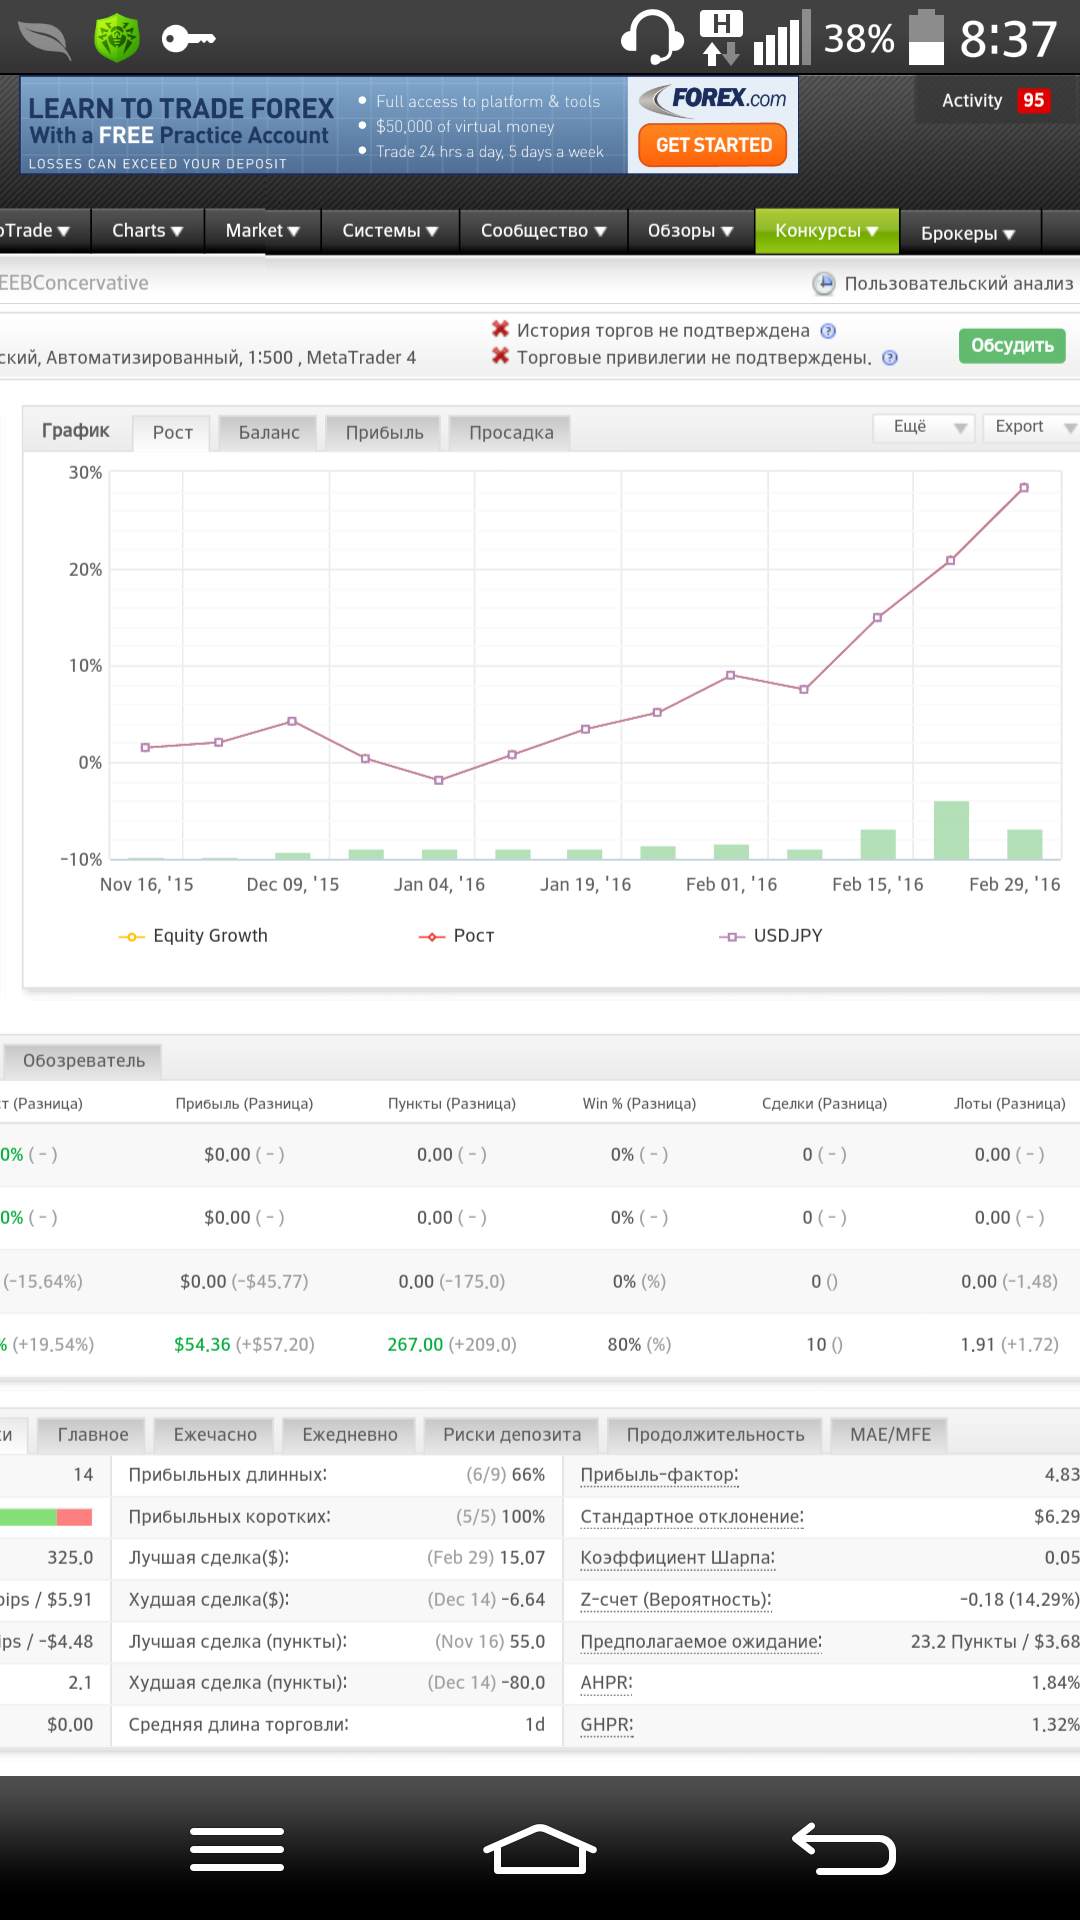Switch to the Просадка chart tab
The height and width of the screenshot is (1920, 1080).
click(x=511, y=433)
